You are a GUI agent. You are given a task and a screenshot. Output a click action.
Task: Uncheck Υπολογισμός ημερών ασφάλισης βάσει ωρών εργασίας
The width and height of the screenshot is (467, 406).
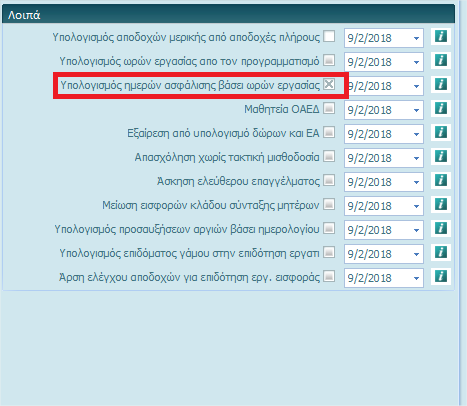coord(329,84)
